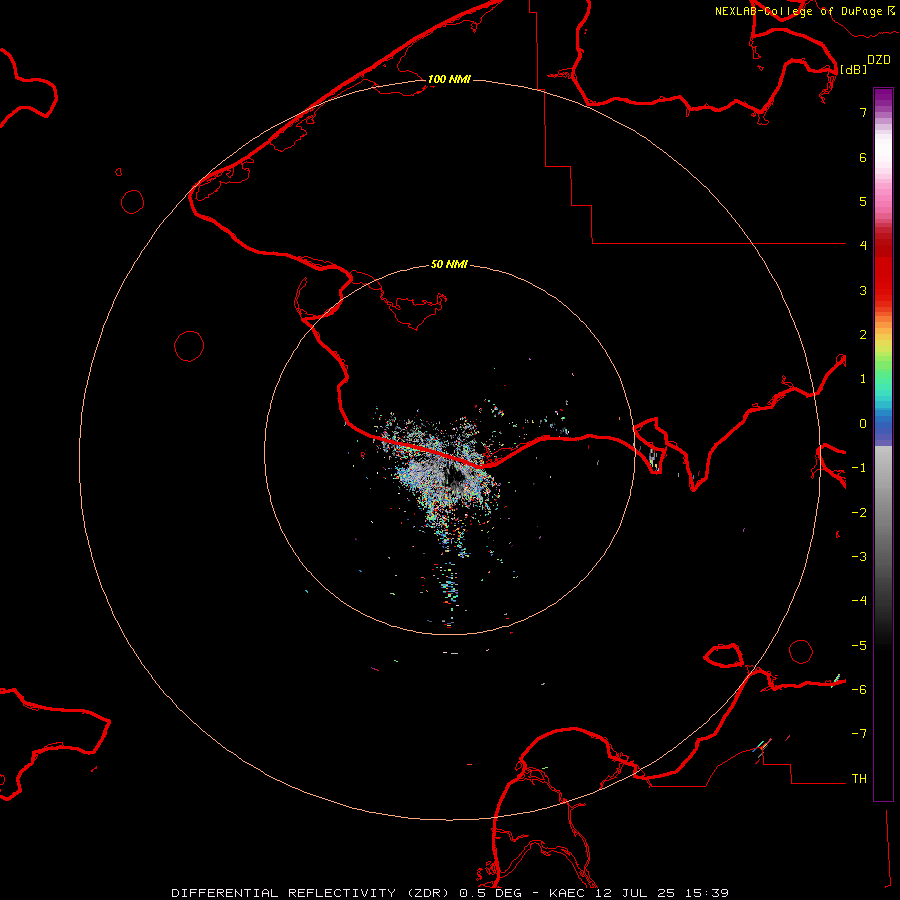The height and width of the screenshot is (900, 900).
Task: Click the 0 dB colorbar tick label
Action: tap(863, 424)
